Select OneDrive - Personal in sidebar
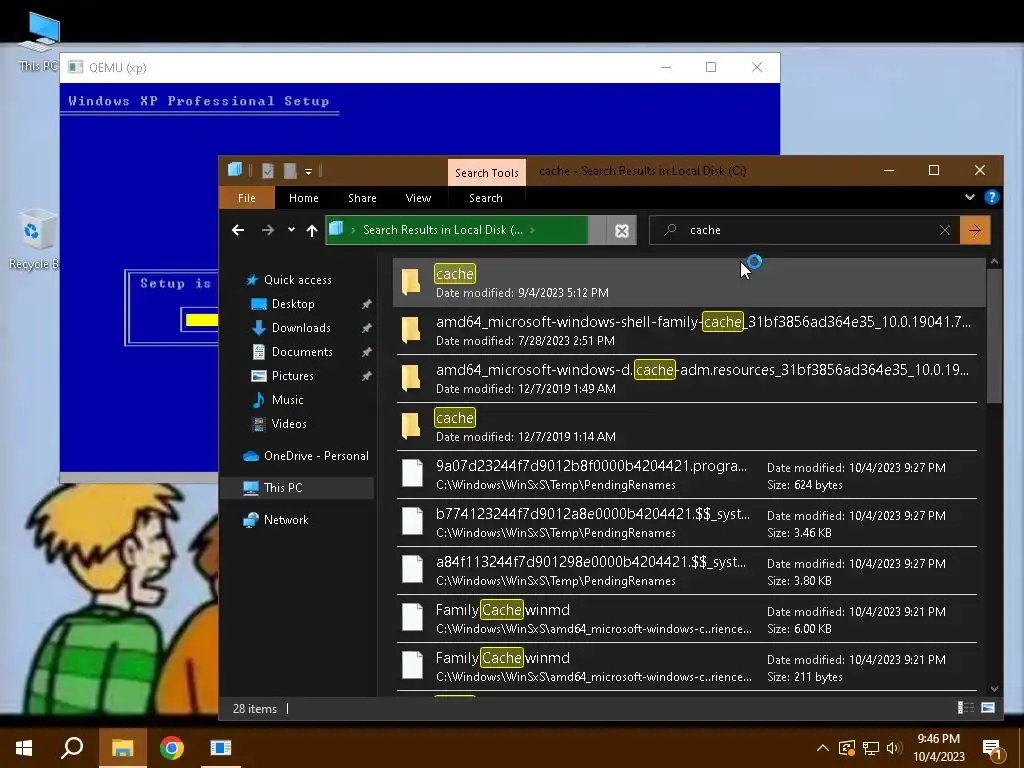The width and height of the screenshot is (1024, 768). (316, 456)
